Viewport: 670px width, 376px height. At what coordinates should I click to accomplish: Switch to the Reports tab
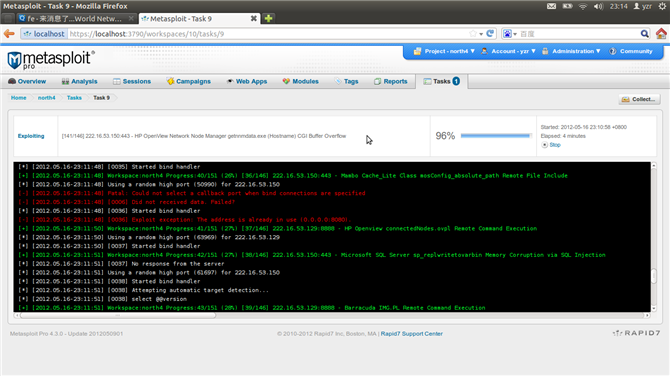391,81
